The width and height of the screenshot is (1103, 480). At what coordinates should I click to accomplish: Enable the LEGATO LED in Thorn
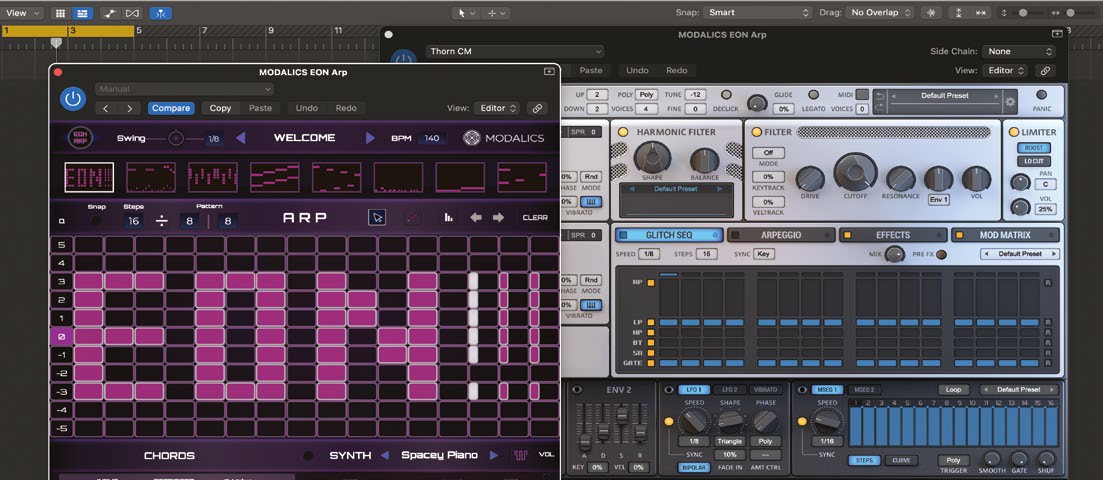coord(813,95)
